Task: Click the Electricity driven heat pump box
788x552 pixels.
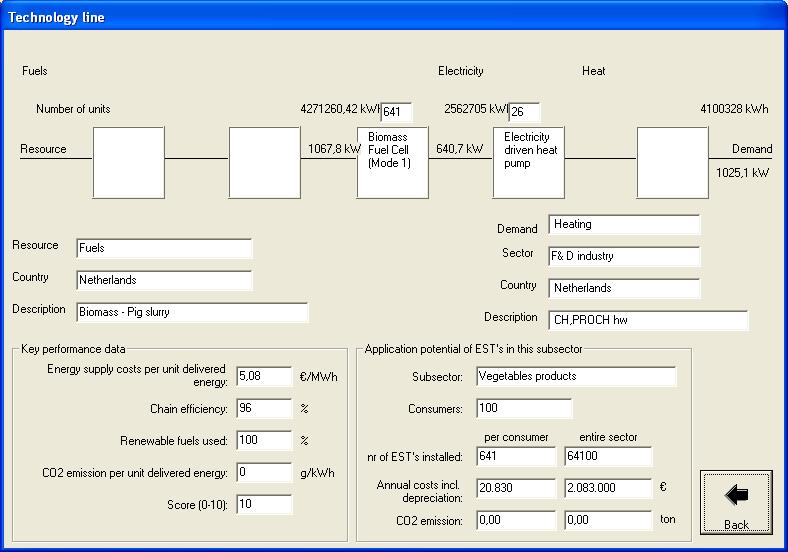Action: coord(529,162)
